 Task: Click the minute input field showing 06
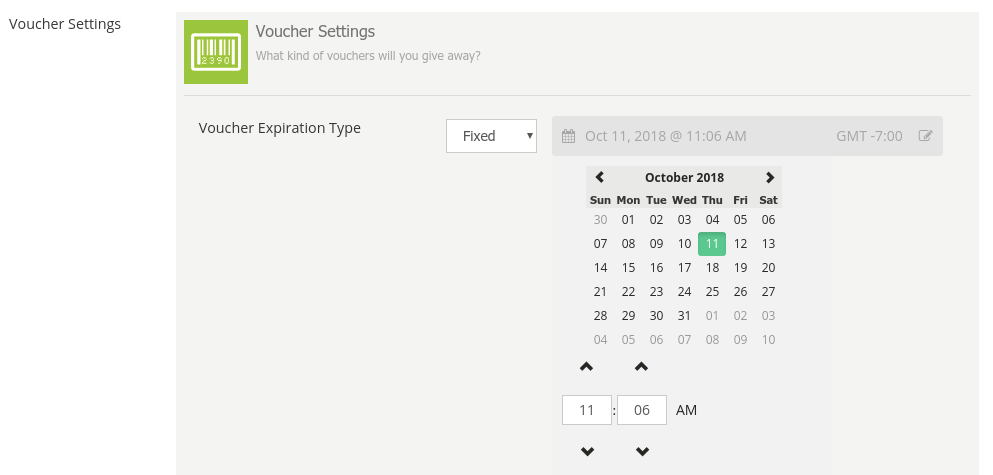[642, 410]
